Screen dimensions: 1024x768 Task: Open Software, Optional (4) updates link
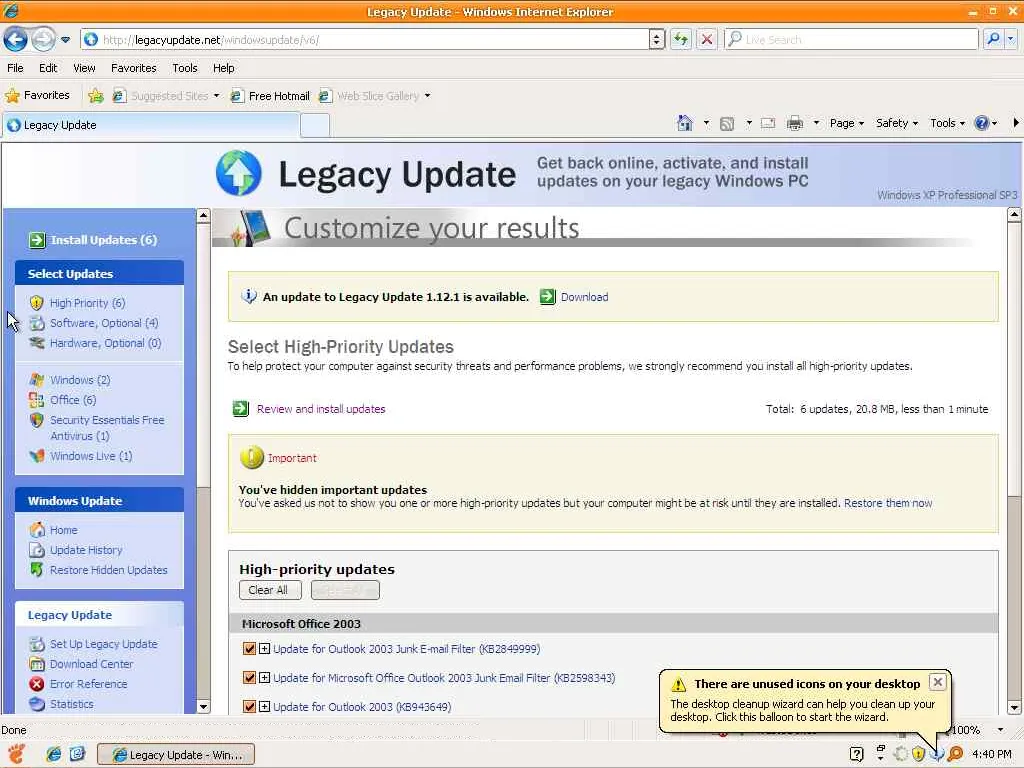click(x=104, y=323)
